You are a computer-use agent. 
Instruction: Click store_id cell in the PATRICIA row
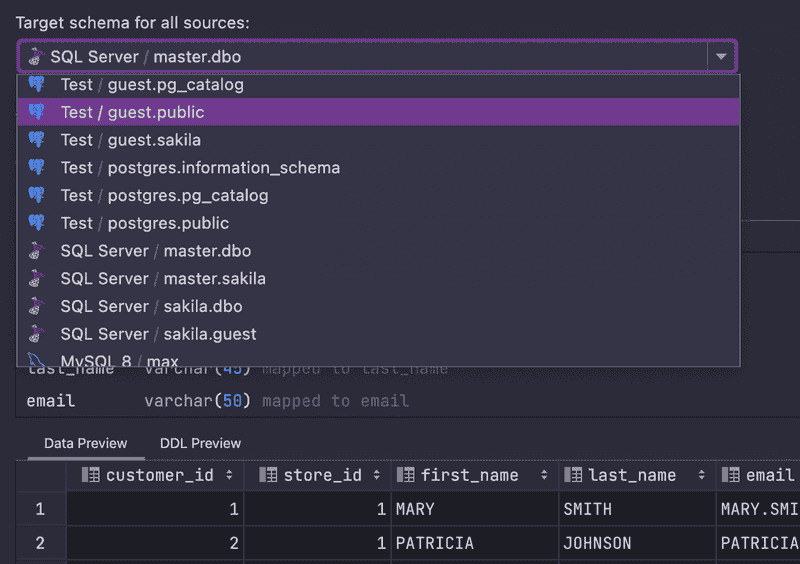tap(317, 543)
